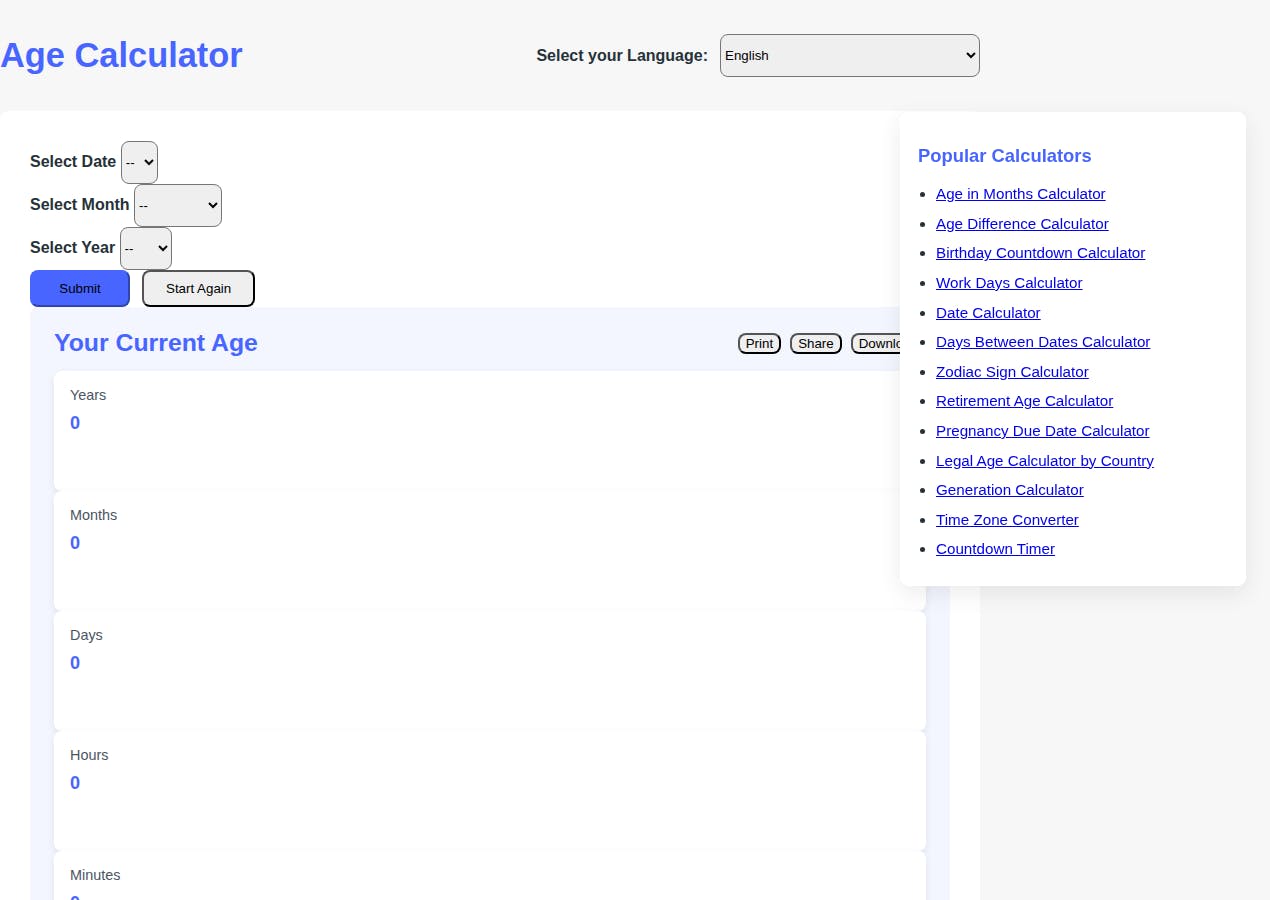Click the Age Calculator page title
1270x900 pixels.
click(121, 55)
